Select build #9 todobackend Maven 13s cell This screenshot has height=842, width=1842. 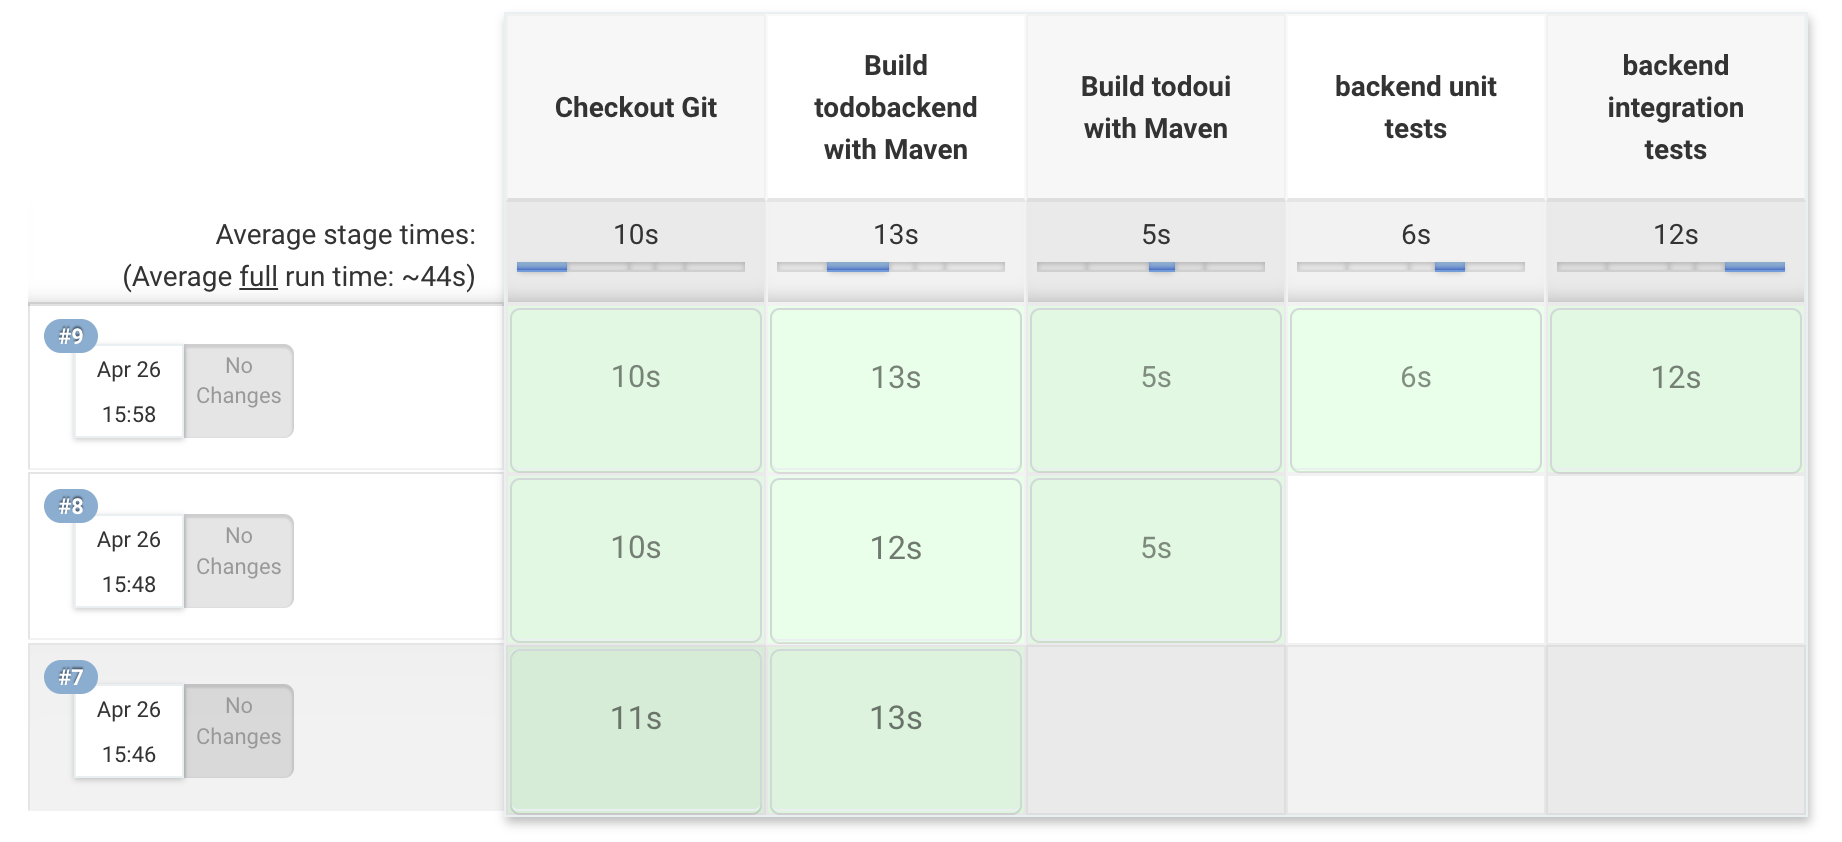(896, 390)
